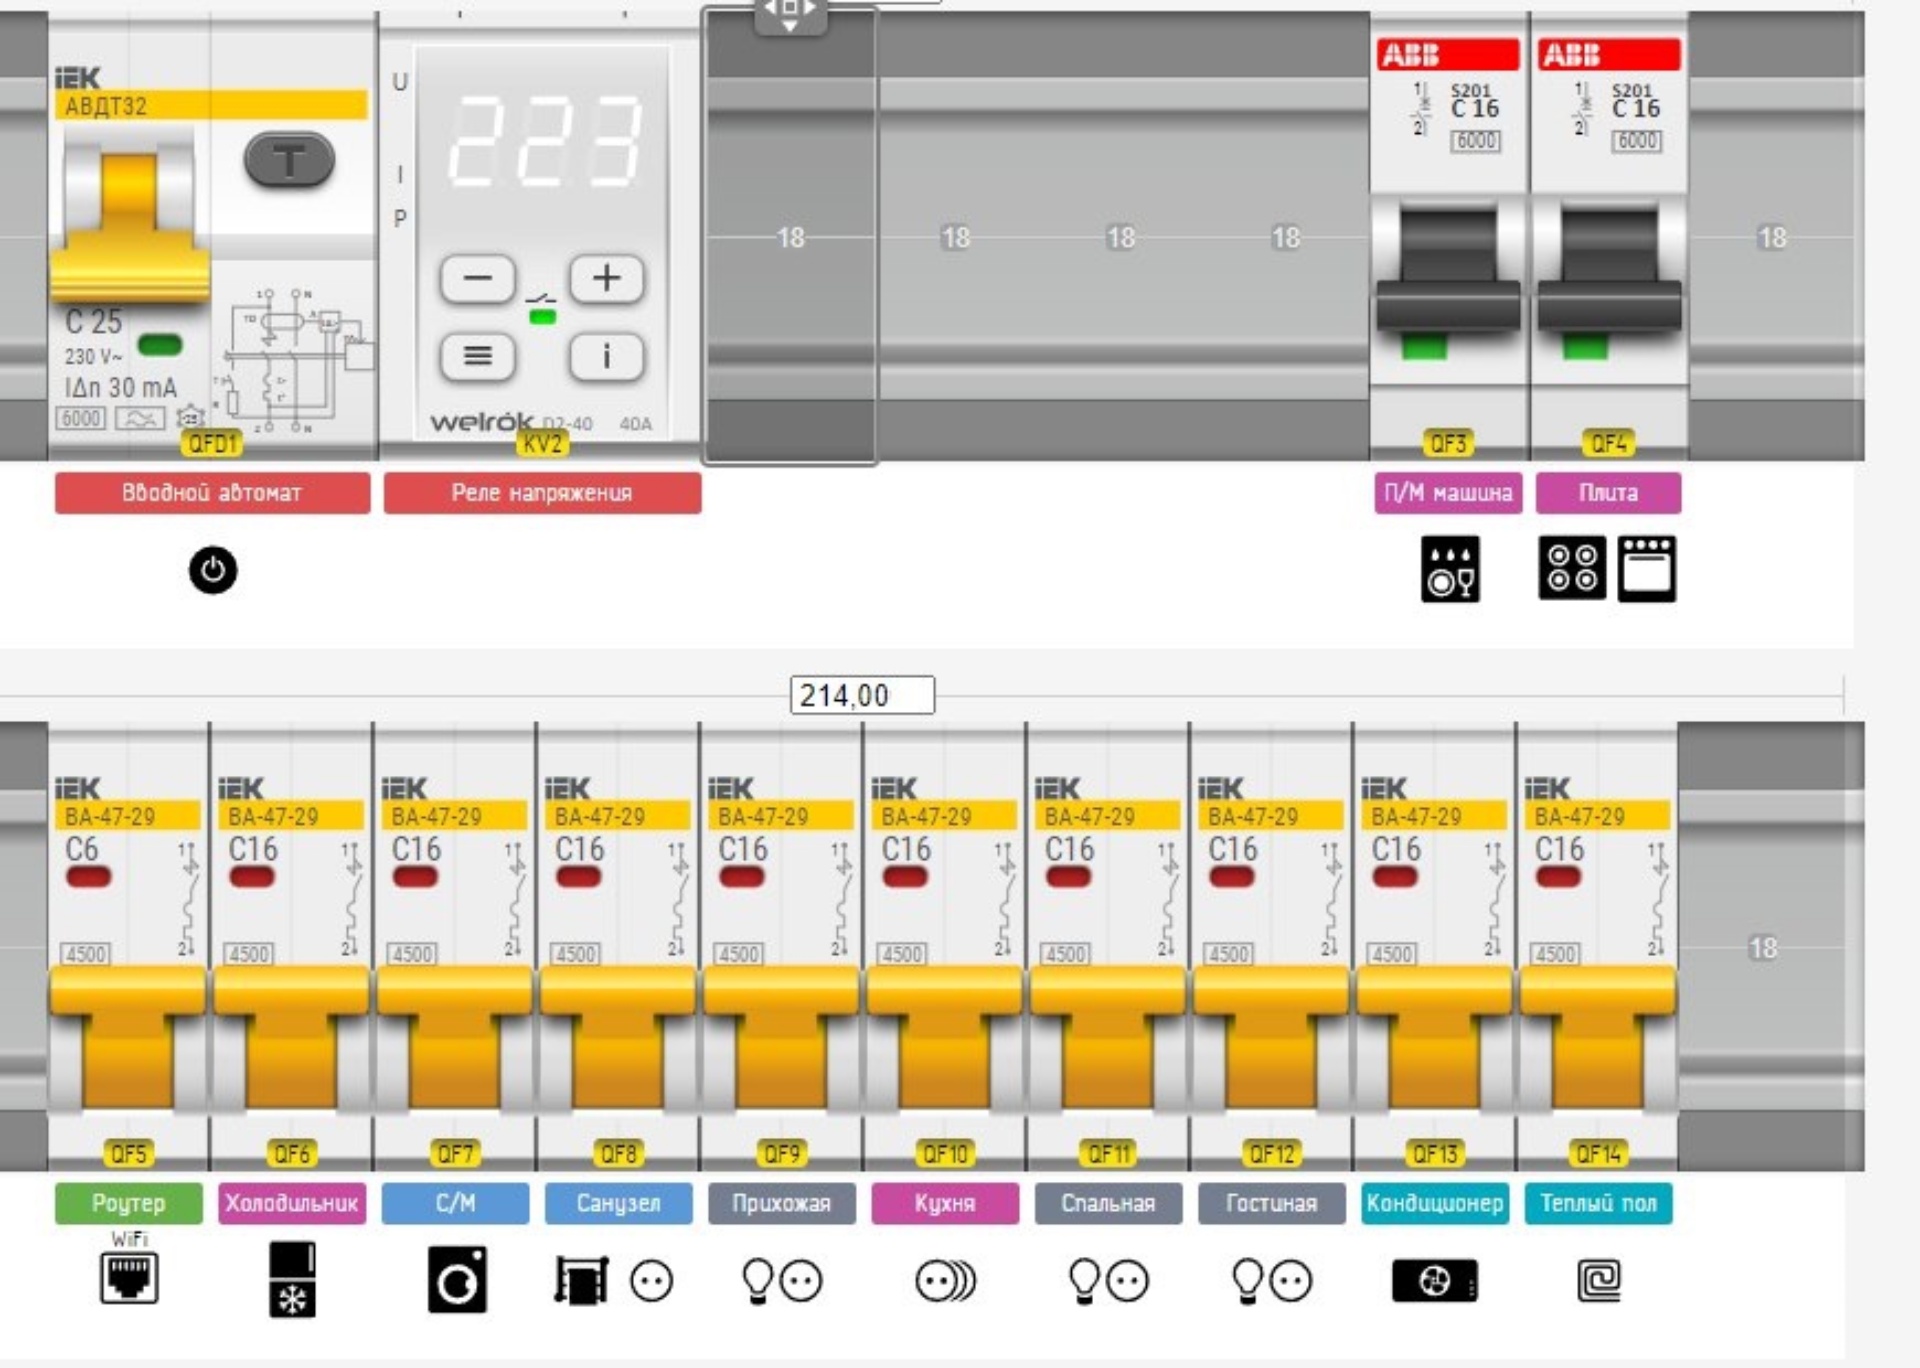This screenshot has width=1920, height=1368.
Task: Click the socket icon under Прихожая
Action: pos(801,1281)
